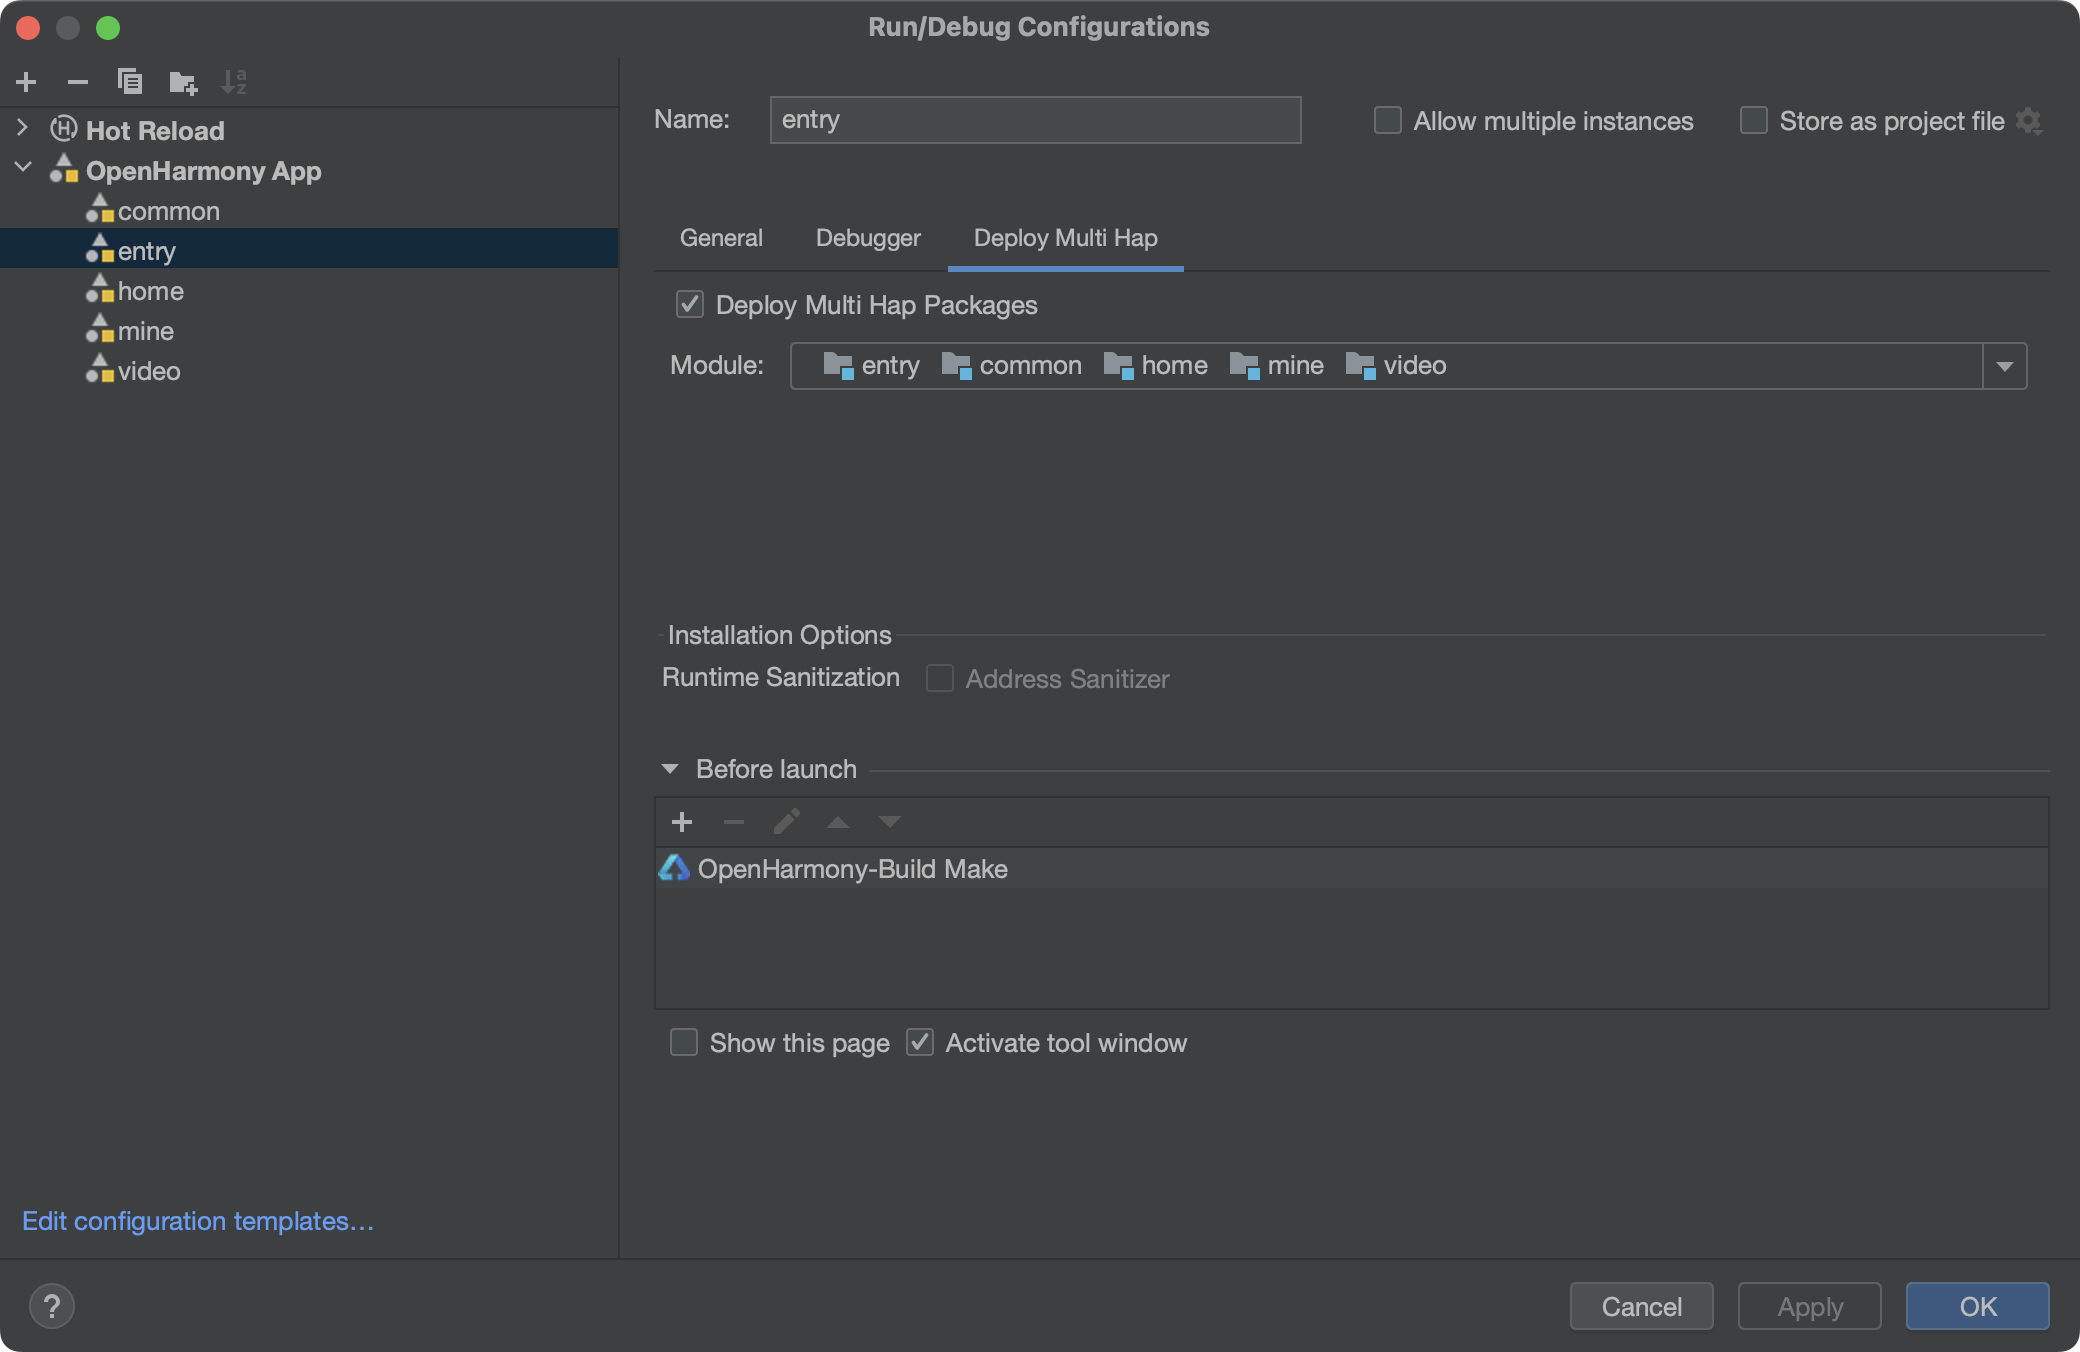The image size is (2080, 1352).
Task: Collapse the Before launch section
Action: [670, 769]
